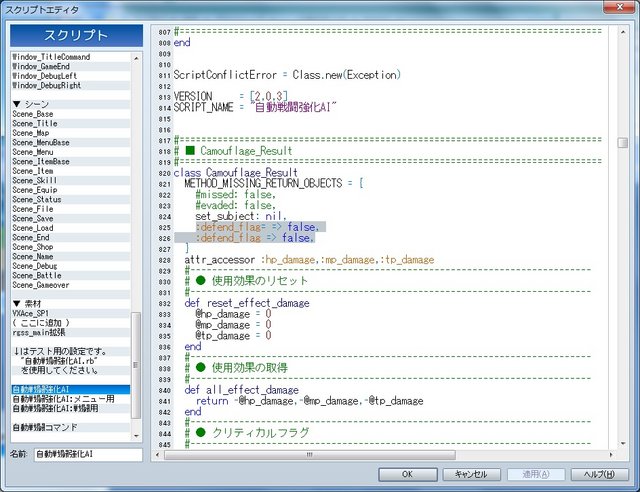Click the OK button
Screen dimensions: 640x492
pos(408,474)
